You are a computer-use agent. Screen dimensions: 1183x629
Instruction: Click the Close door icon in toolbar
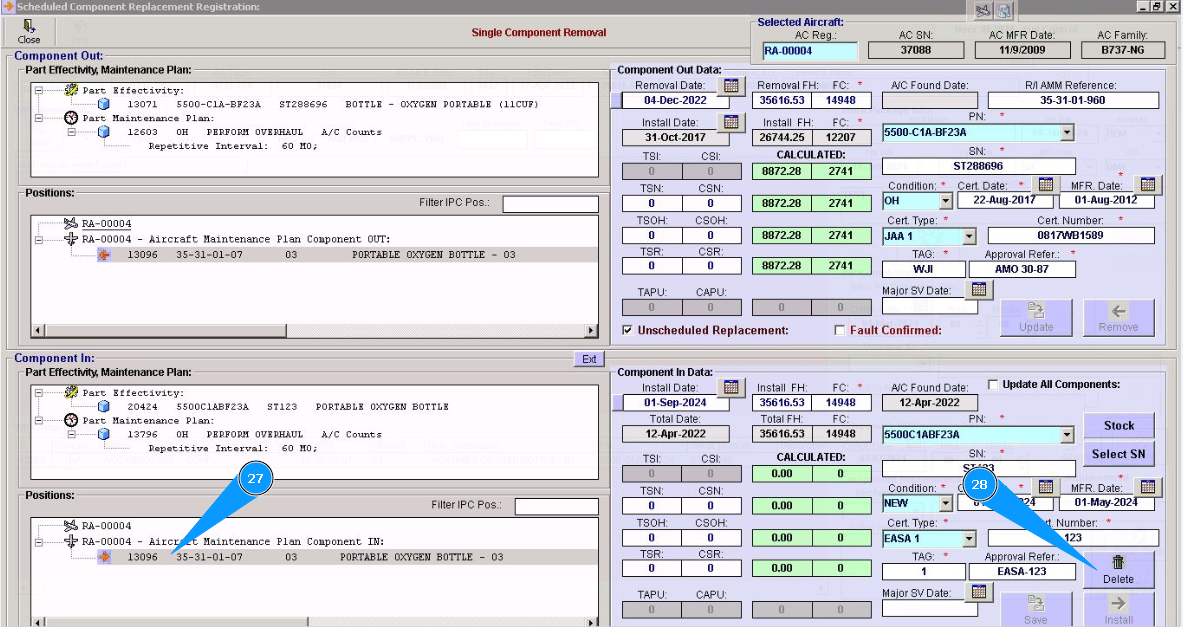coord(28,29)
